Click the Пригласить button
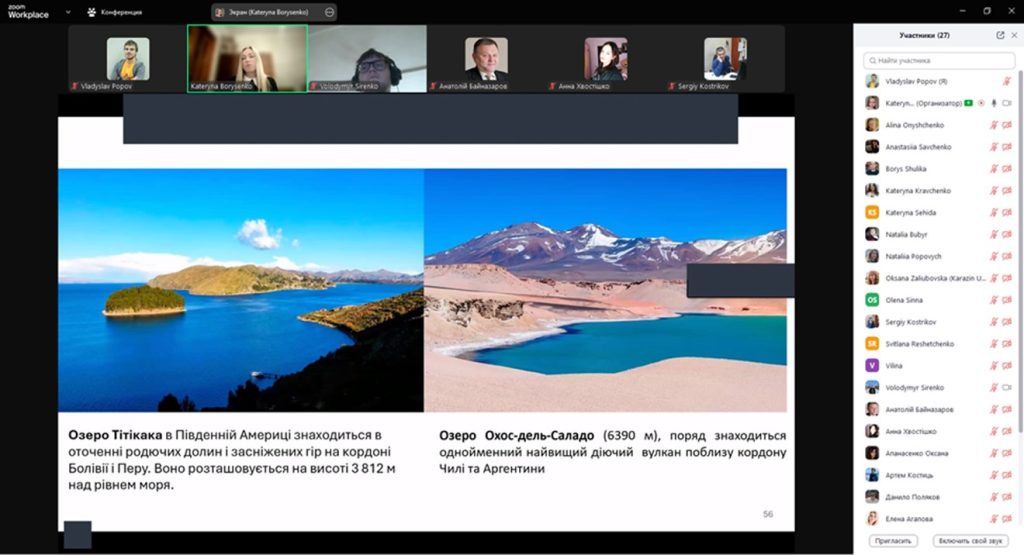The image size is (1024, 555). (891, 541)
